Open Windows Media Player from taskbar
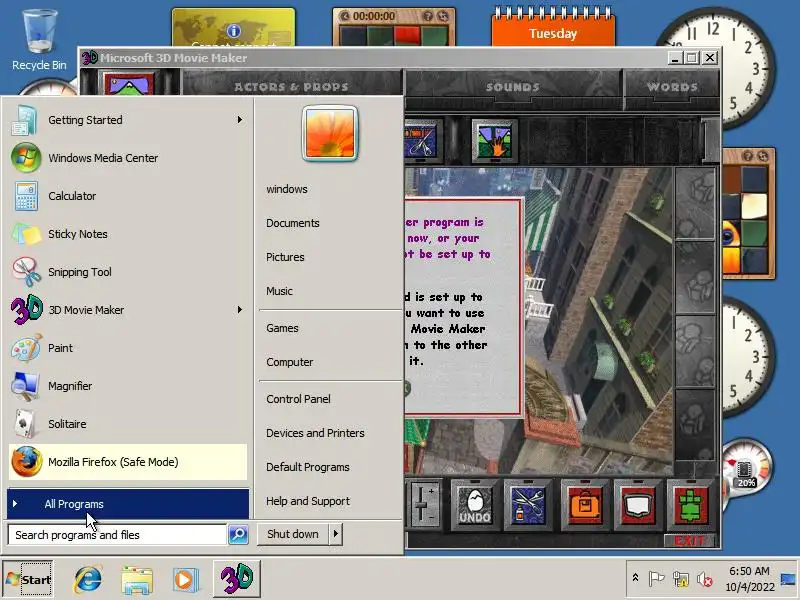 (x=185, y=579)
